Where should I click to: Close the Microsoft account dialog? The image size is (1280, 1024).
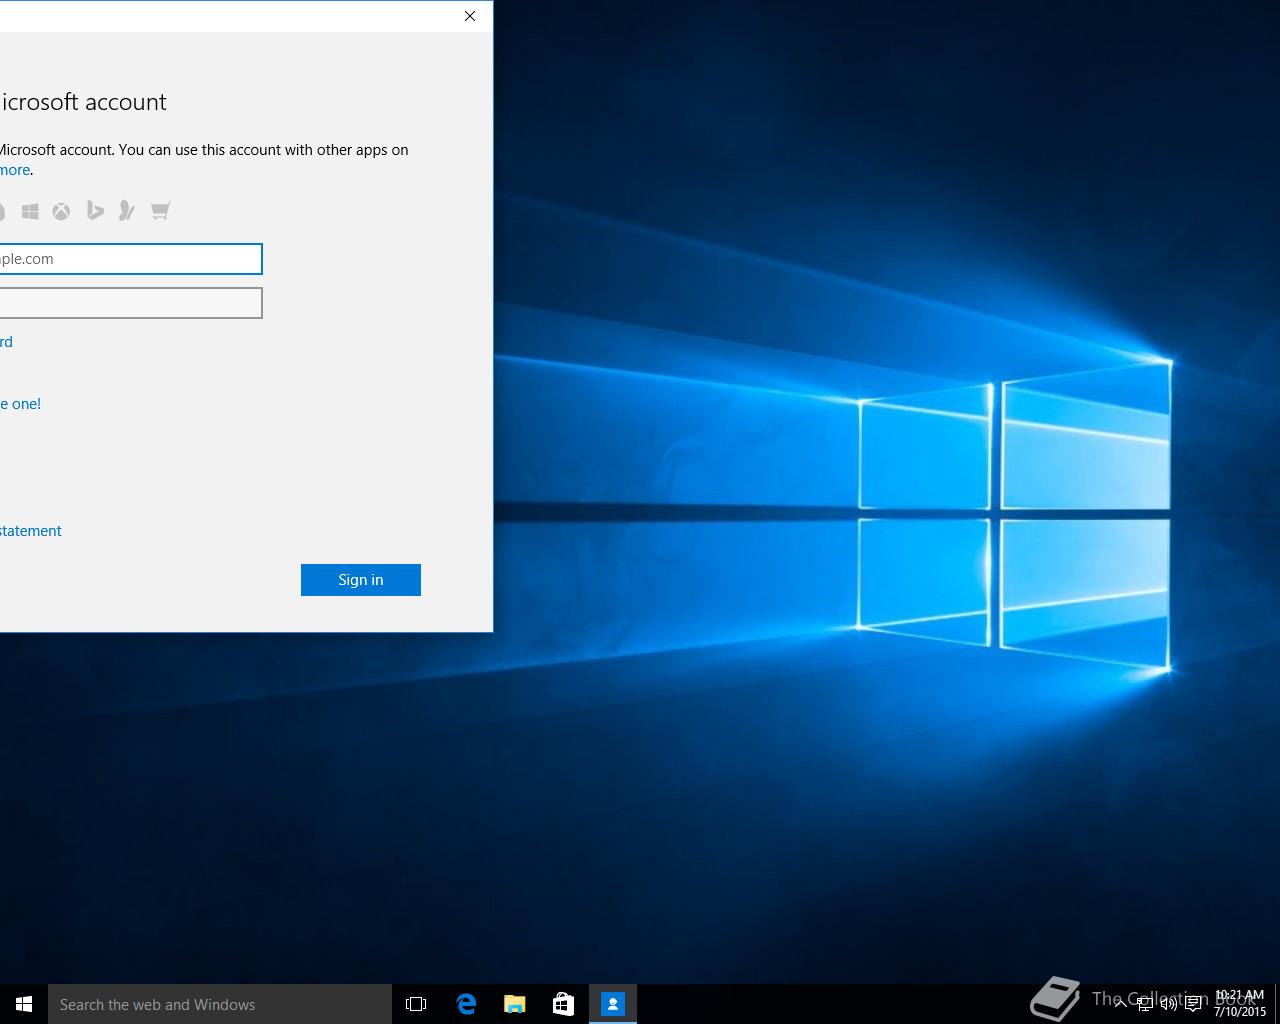(470, 16)
